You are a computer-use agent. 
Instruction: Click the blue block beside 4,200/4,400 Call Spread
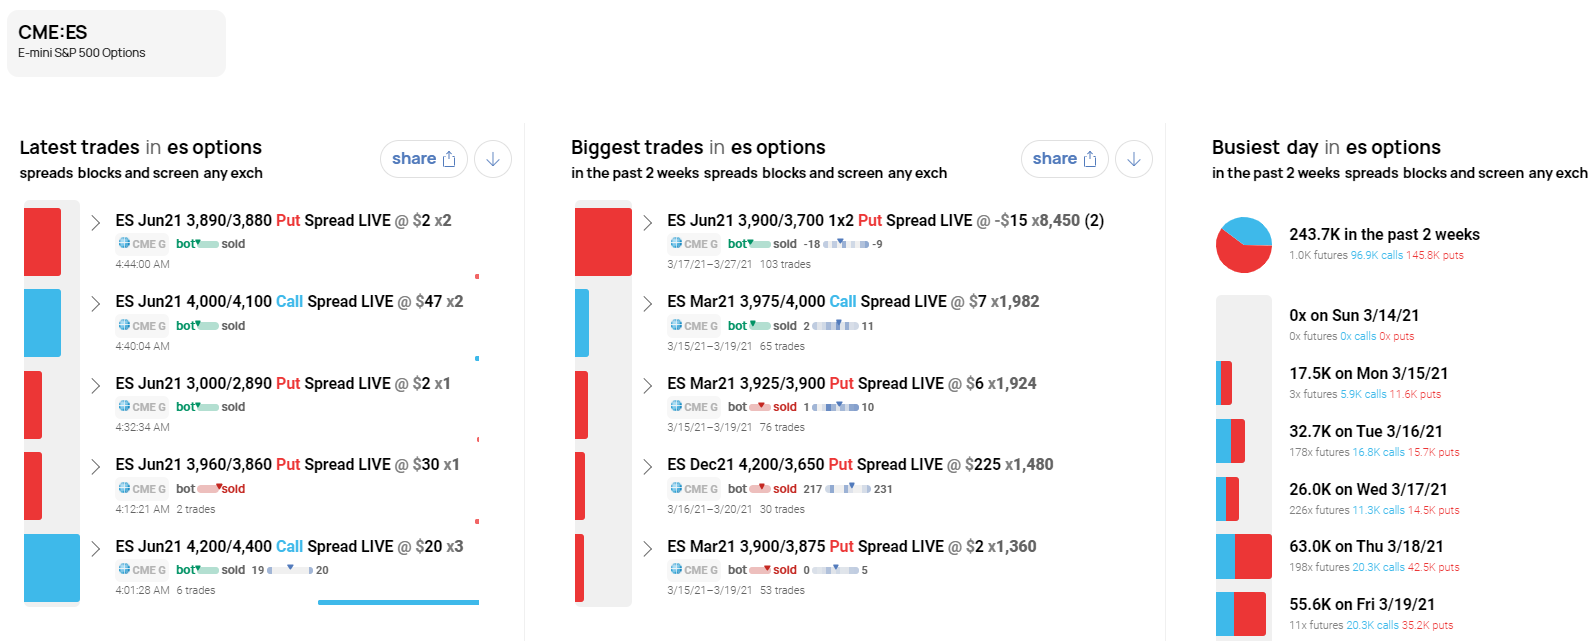pos(51,568)
